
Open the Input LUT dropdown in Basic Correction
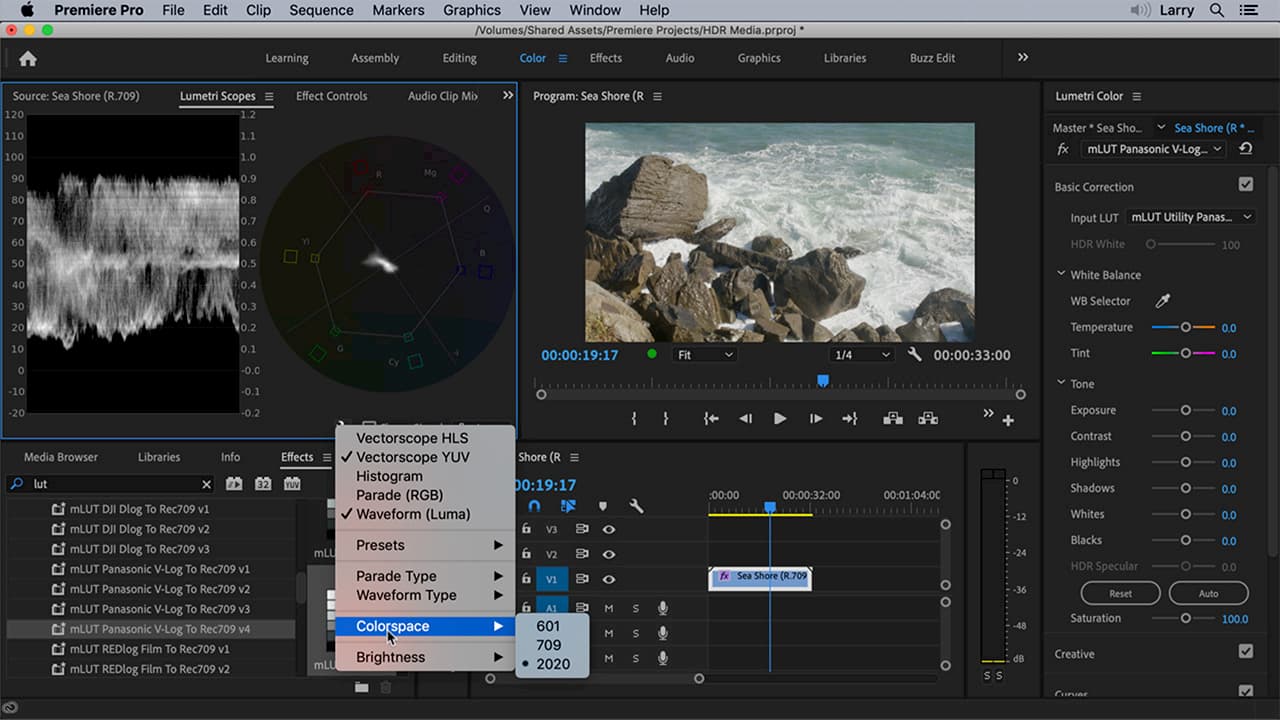pyautogui.click(x=1190, y=217)
